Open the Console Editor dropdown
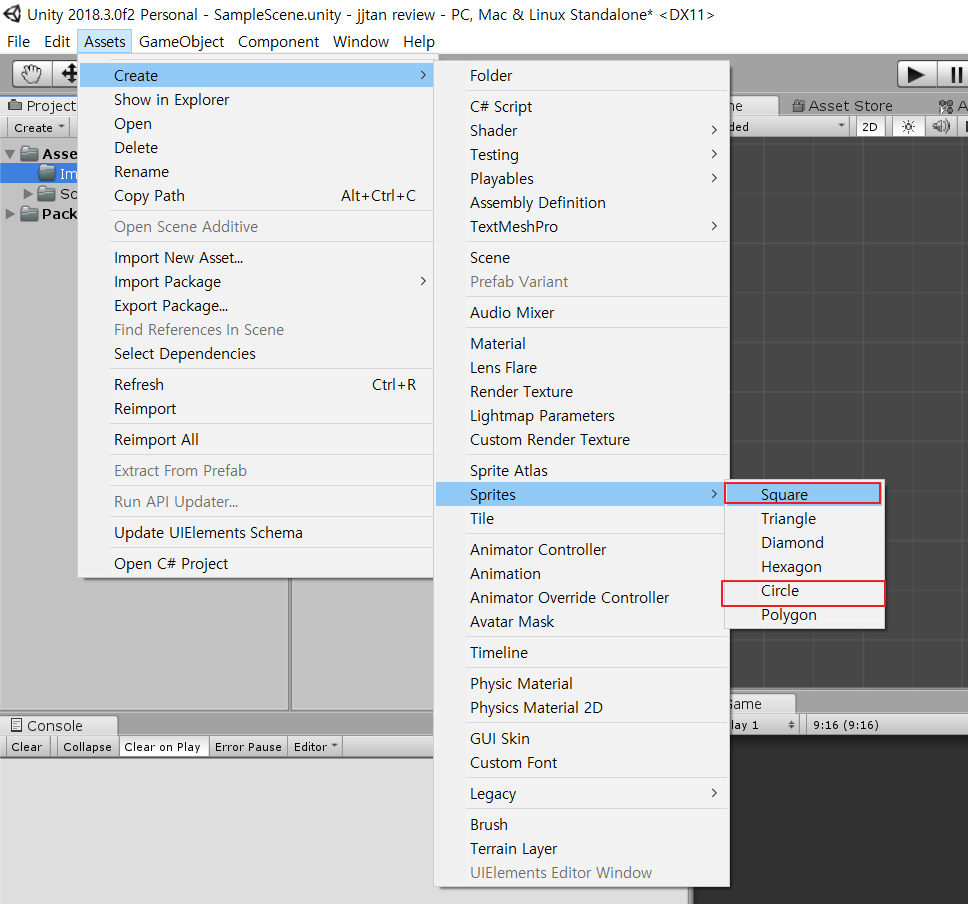The image size is (968, 904). [x=315, y=747]
